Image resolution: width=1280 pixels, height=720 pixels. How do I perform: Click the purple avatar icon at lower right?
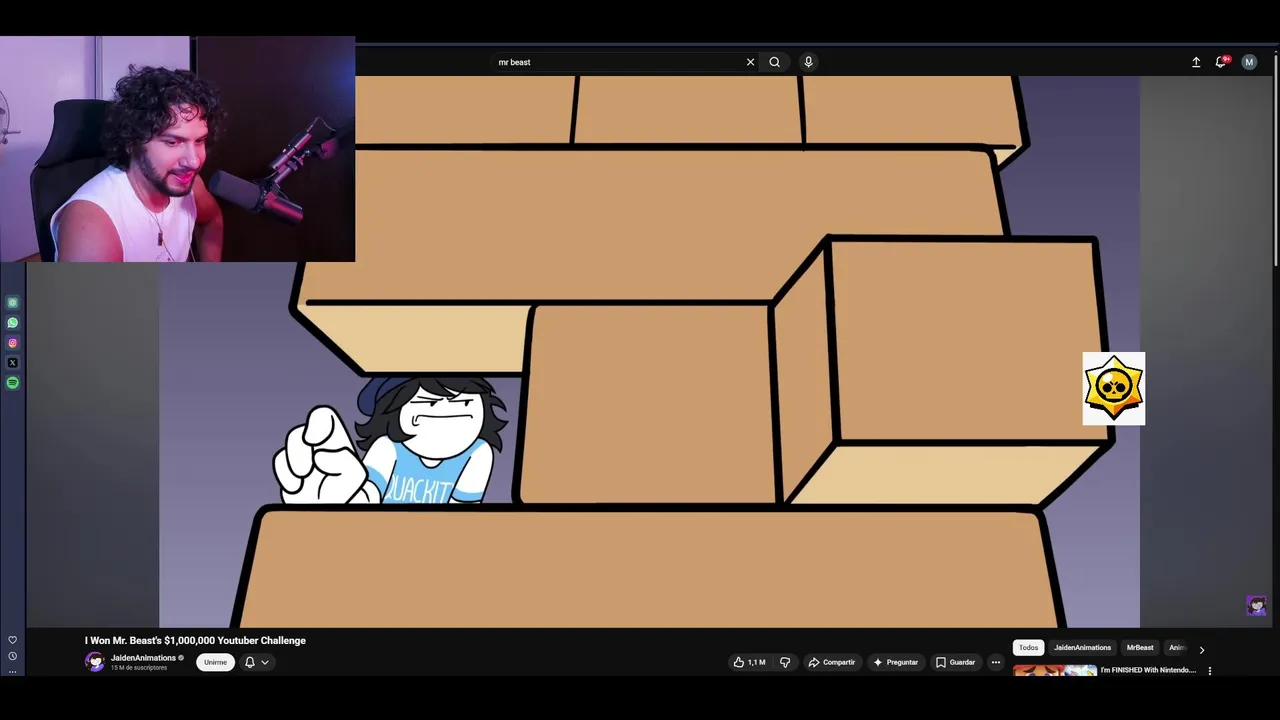(1257, 605)
